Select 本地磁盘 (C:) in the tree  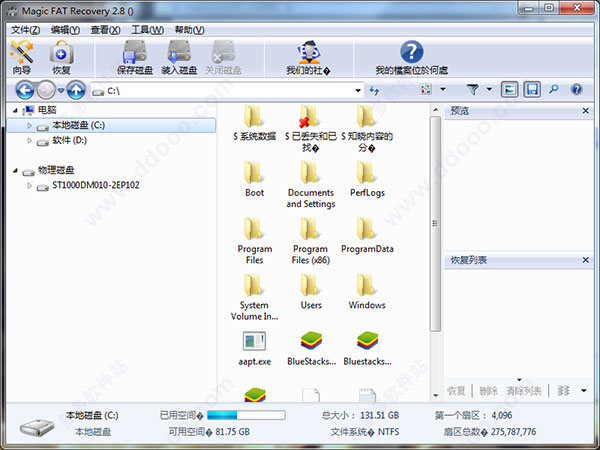(111, 125)
